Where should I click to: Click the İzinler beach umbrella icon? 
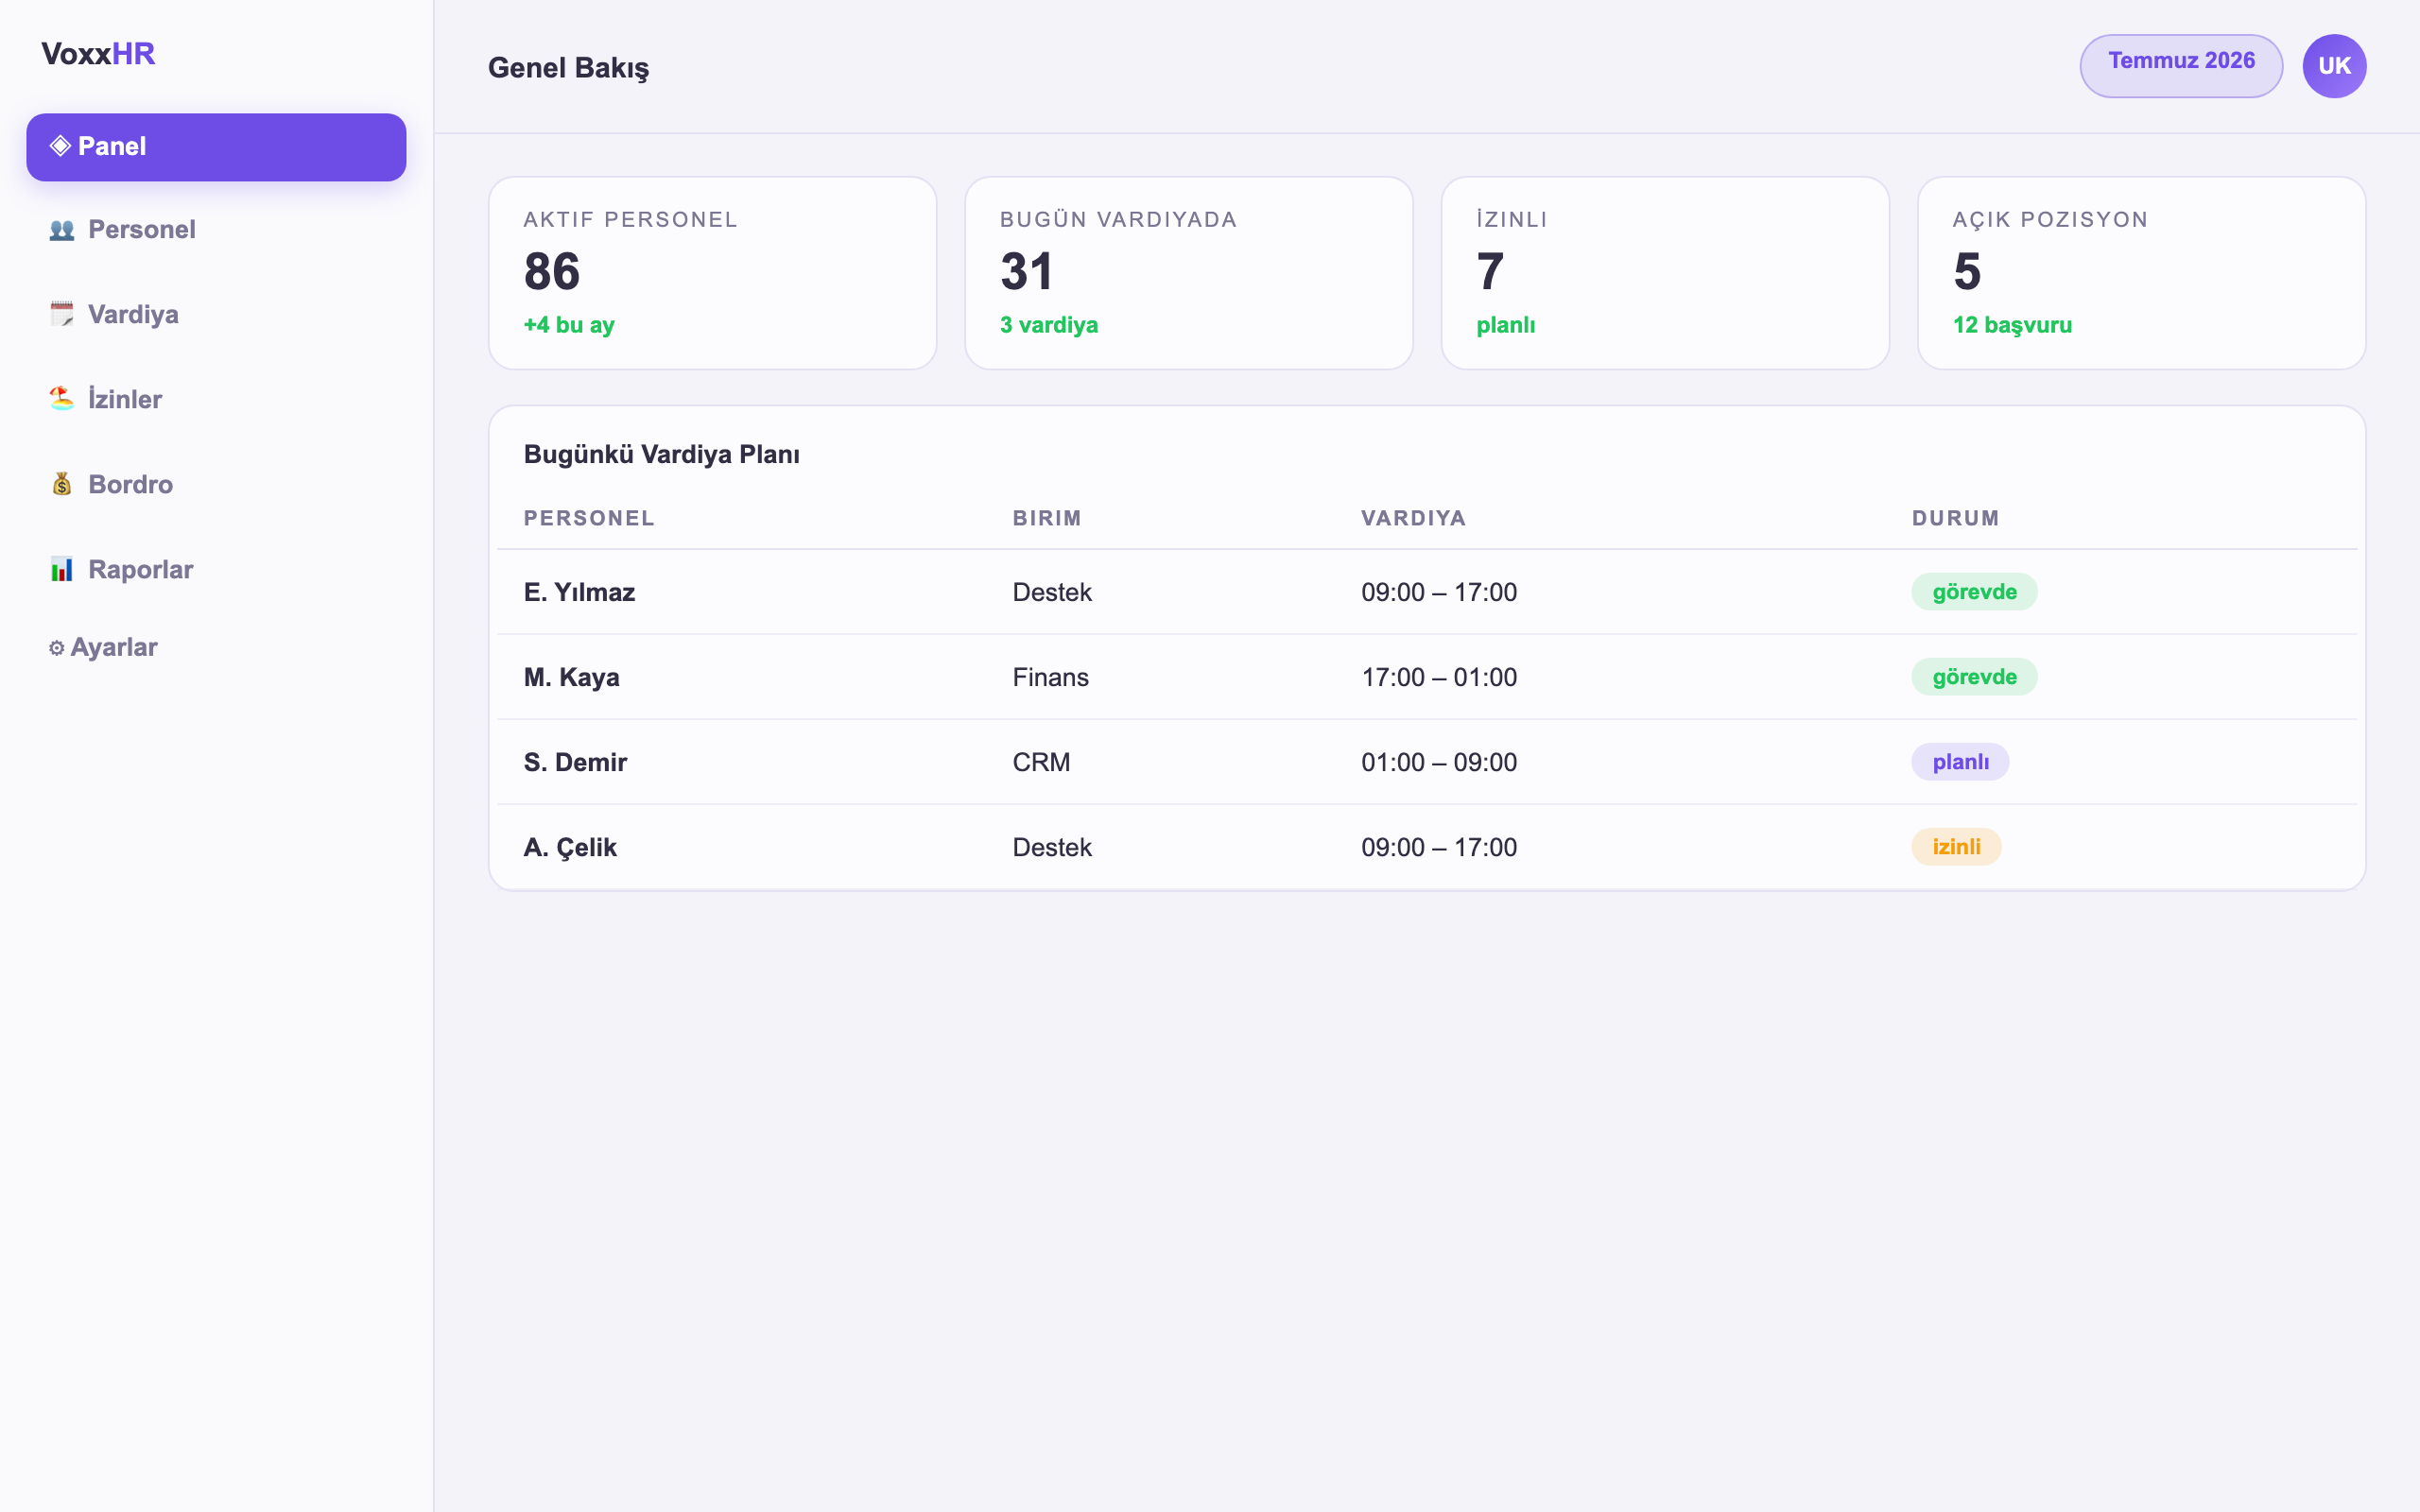coord(62,399)
